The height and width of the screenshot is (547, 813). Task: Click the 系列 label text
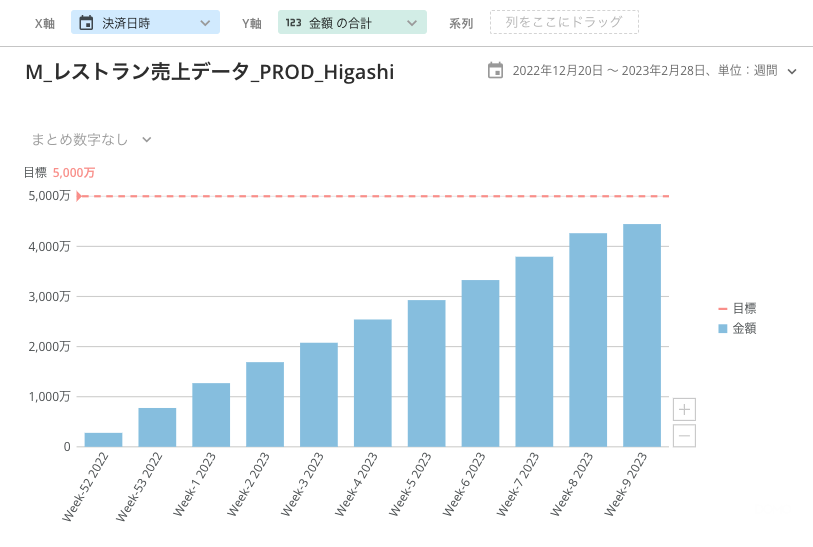click(x=461, y=23)
